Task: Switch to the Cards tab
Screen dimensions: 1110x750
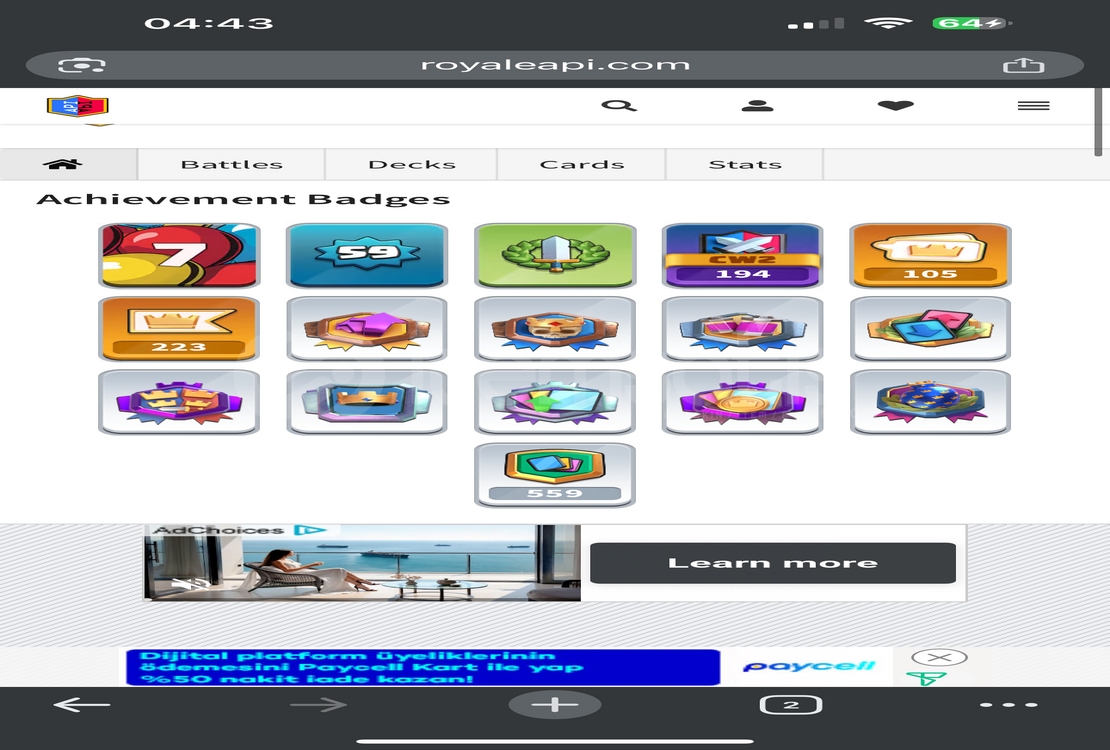Action: click(582, 164)
